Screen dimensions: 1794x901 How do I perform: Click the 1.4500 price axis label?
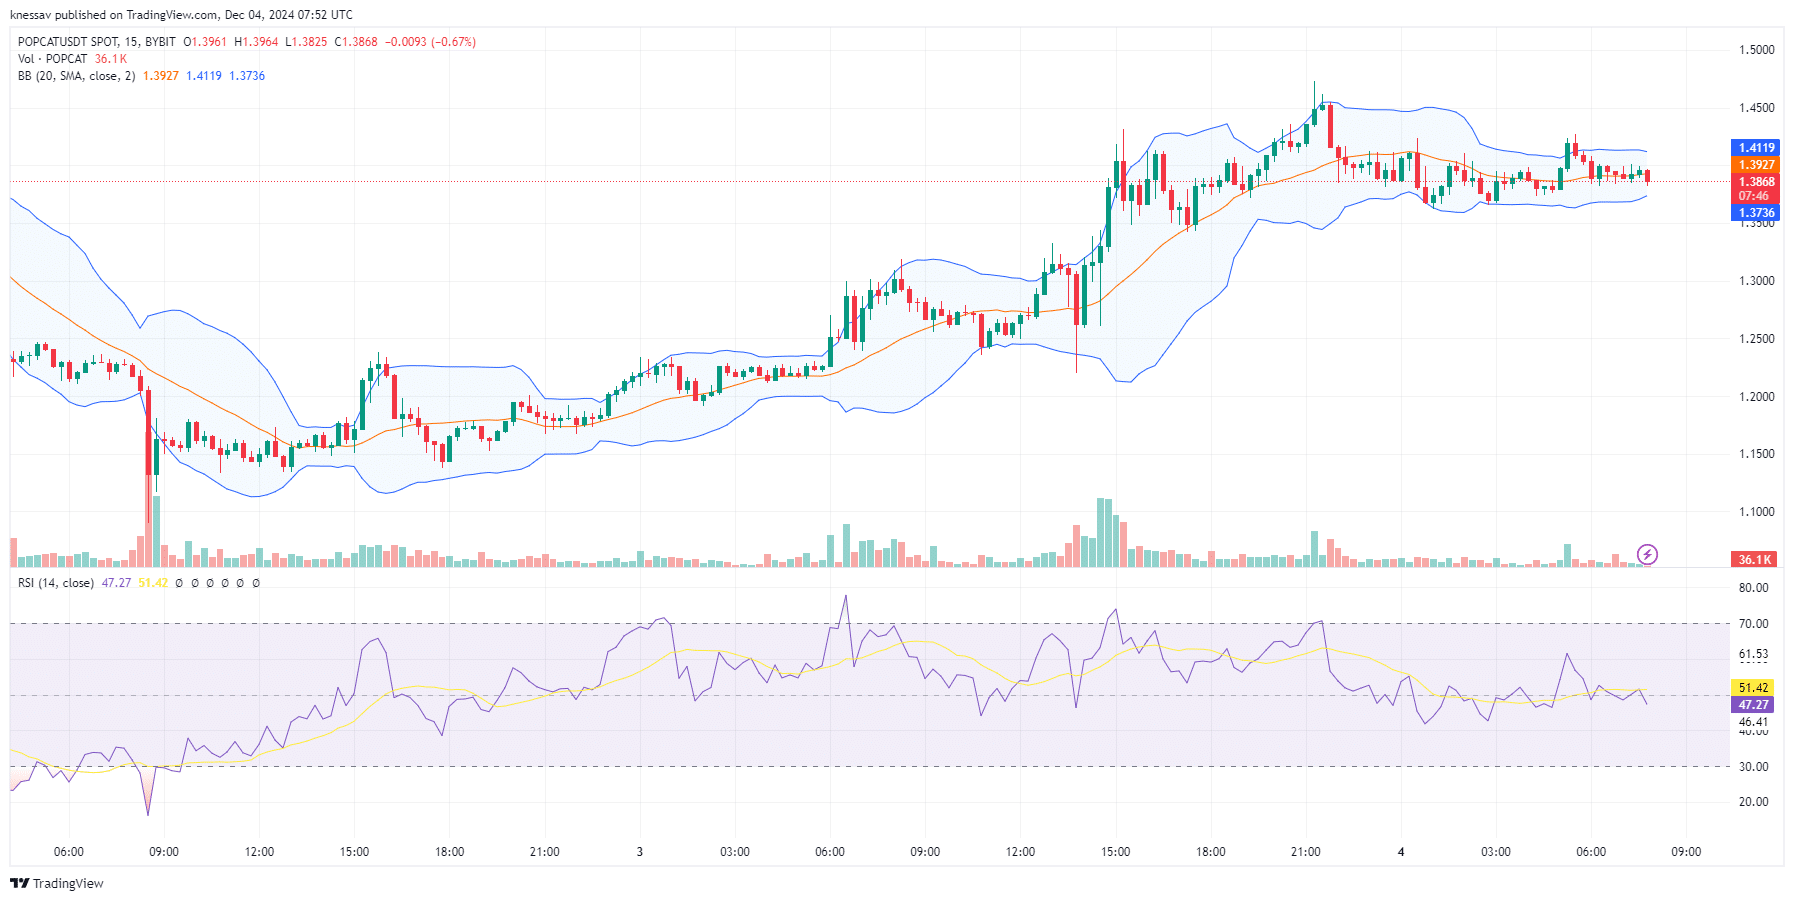1757,108
